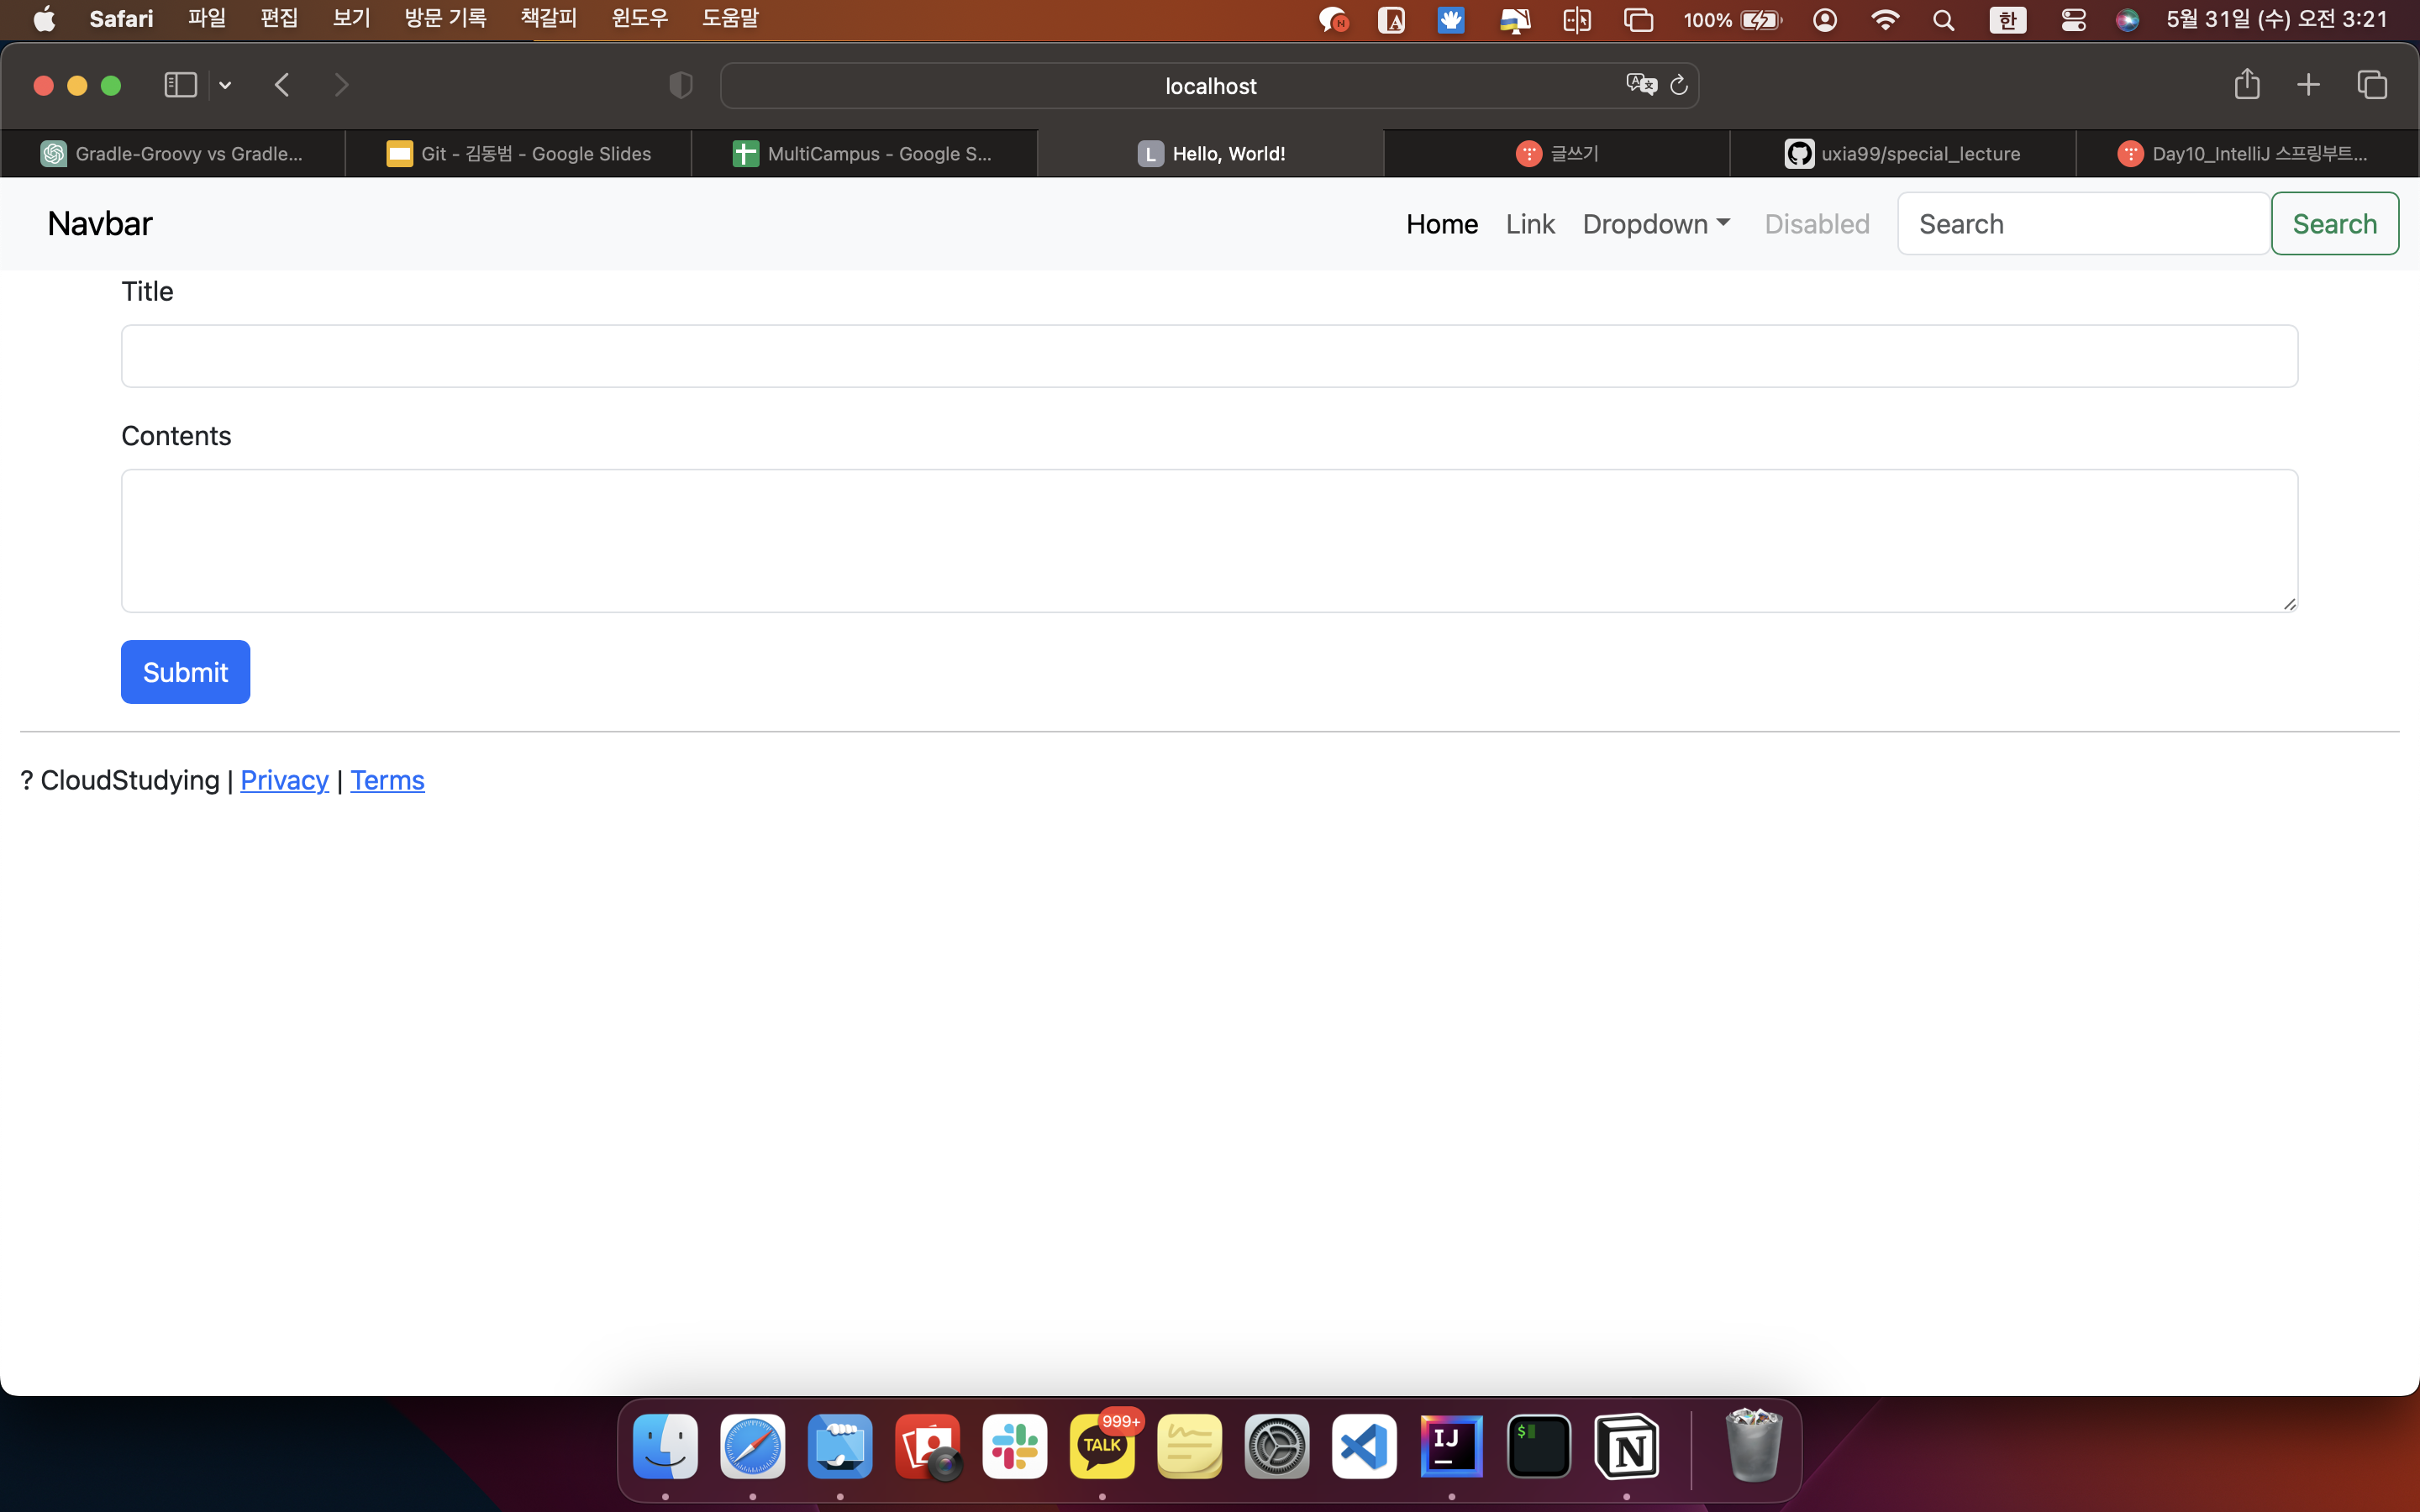Click the battery status icon

pyautogui.click(x=1761, y=20)
